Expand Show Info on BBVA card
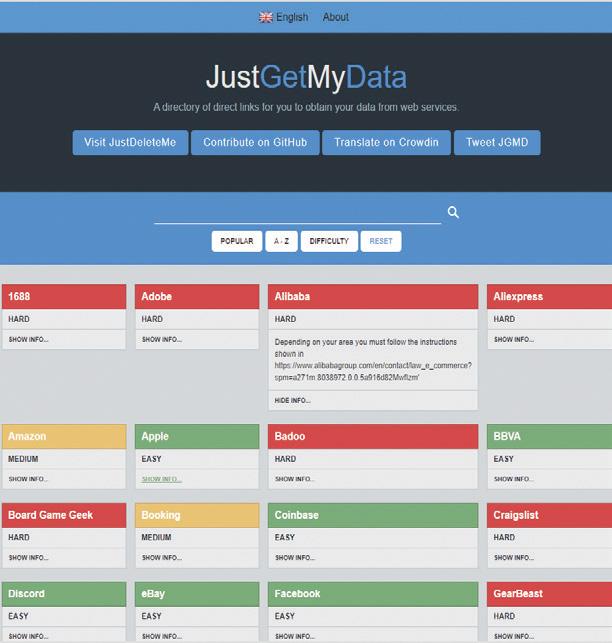 coord(514,479)
